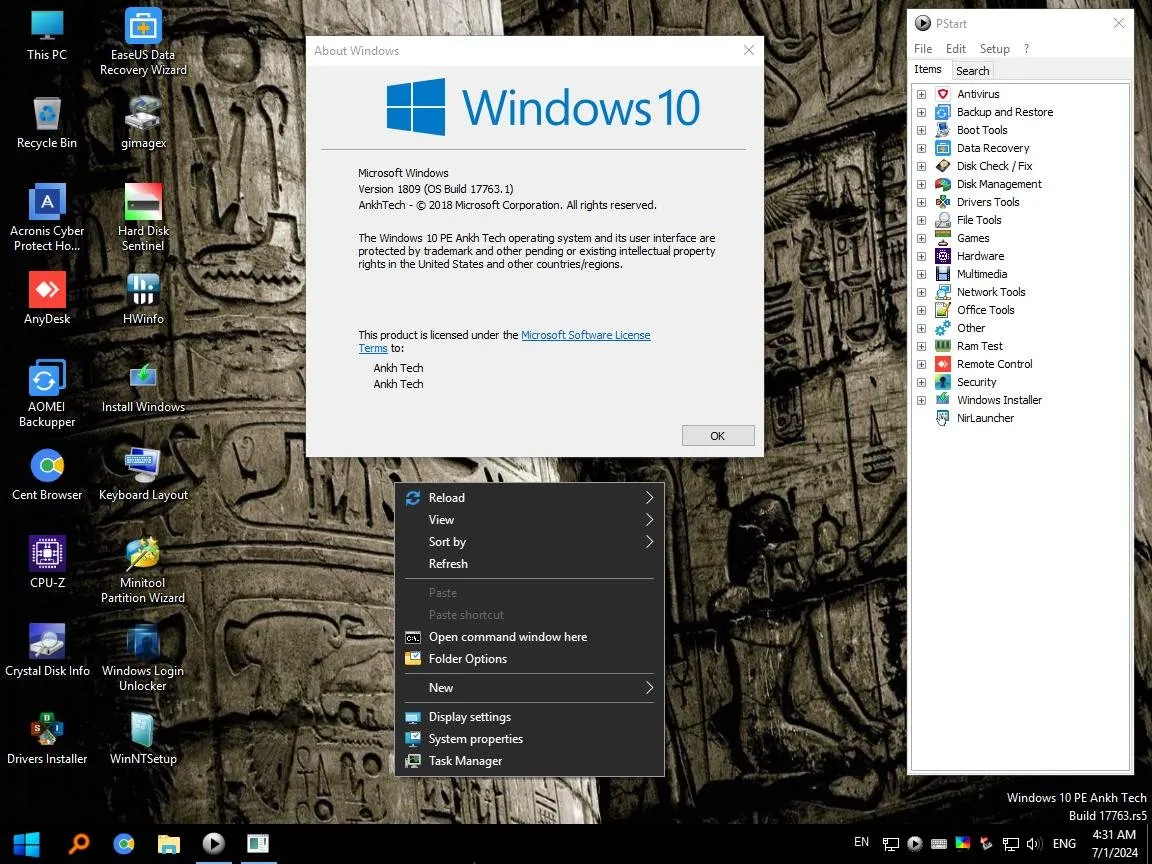The height and width of the screenshot is (864, 1152).
Task: Open the Setup menu in PStart
Action: (995, 48)
